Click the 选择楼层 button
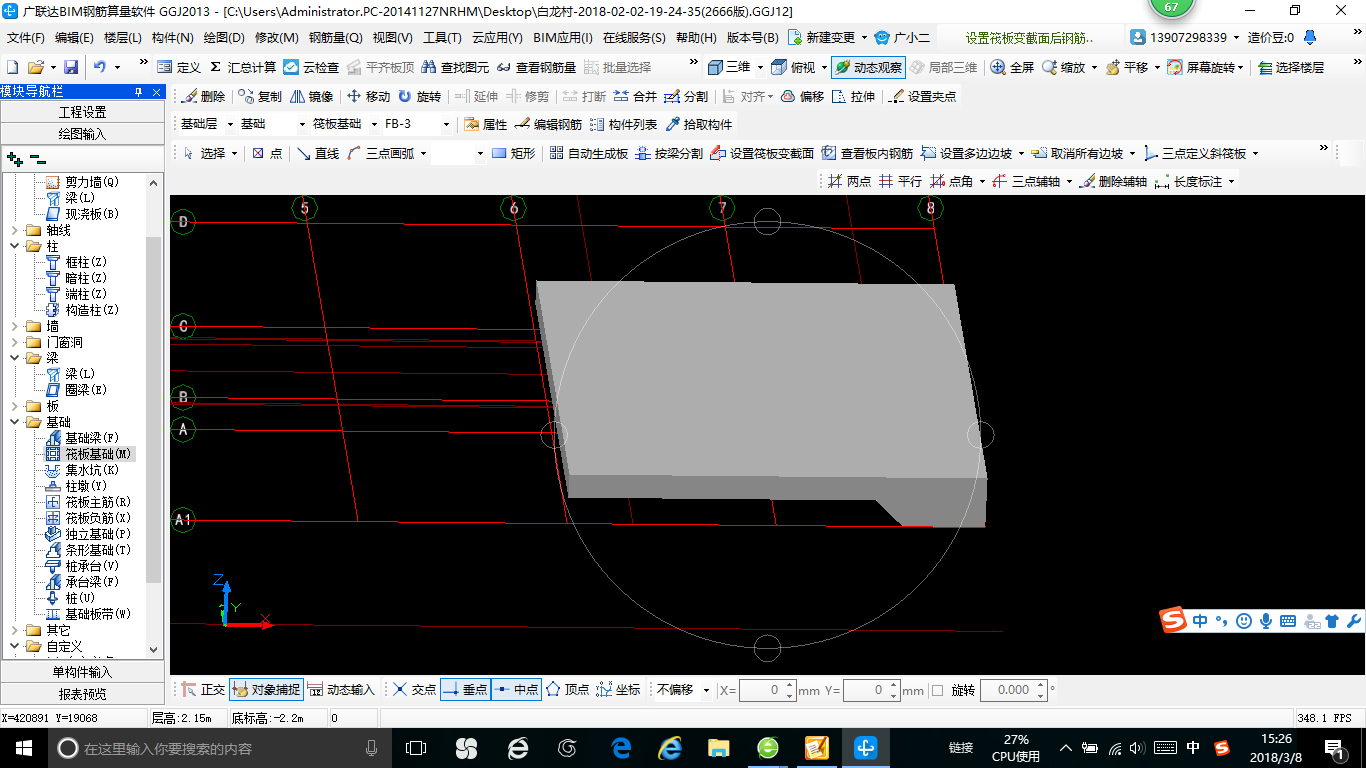This screenshot has height=768, width=1366. coord(1291,67)
